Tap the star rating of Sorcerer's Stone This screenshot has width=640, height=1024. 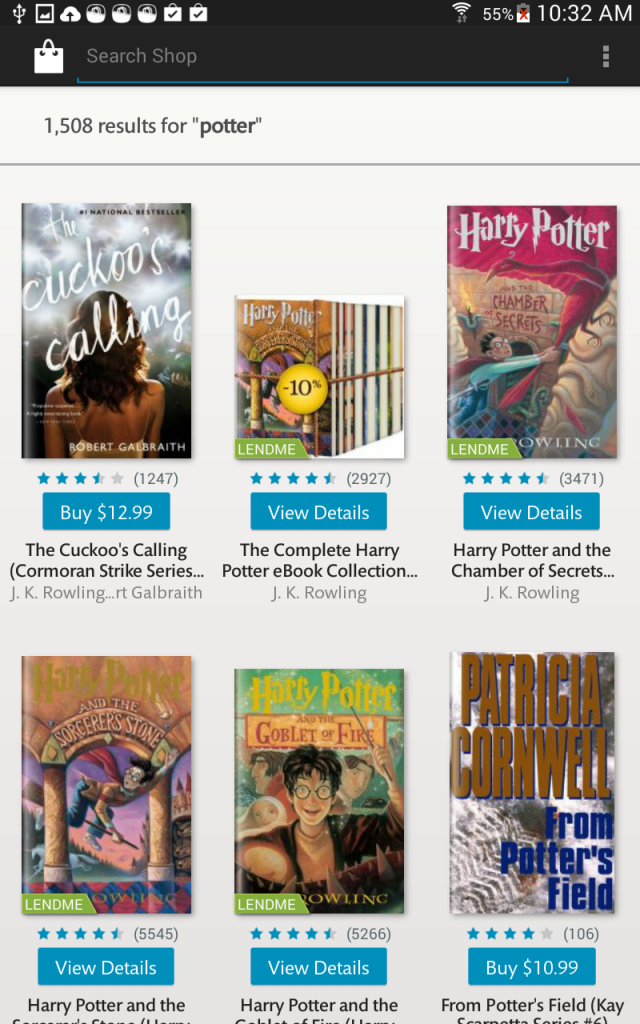point(80,934)
